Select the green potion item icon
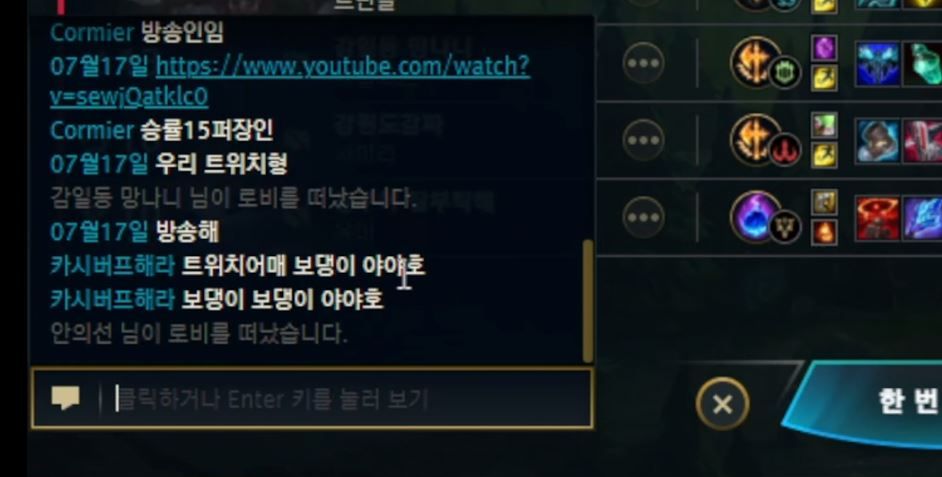 coord(922,64)
